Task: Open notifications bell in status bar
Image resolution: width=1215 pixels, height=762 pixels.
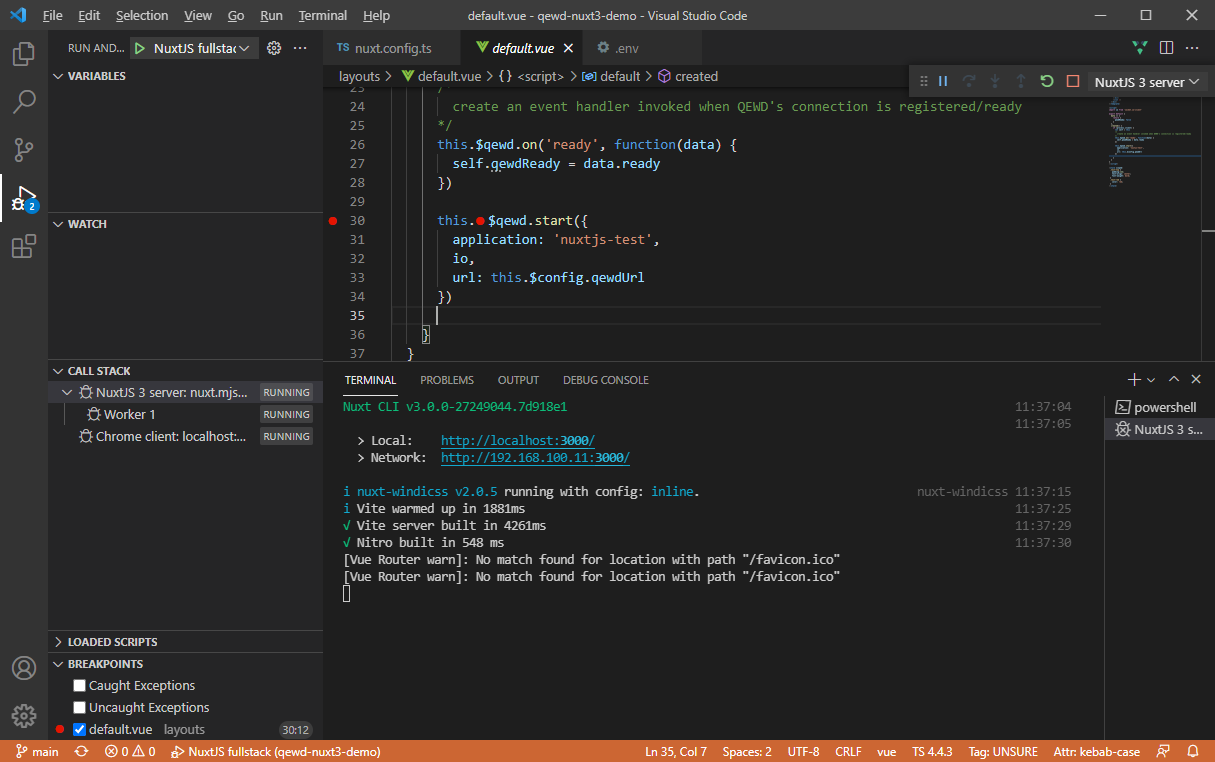Action: coord(1193,751)
